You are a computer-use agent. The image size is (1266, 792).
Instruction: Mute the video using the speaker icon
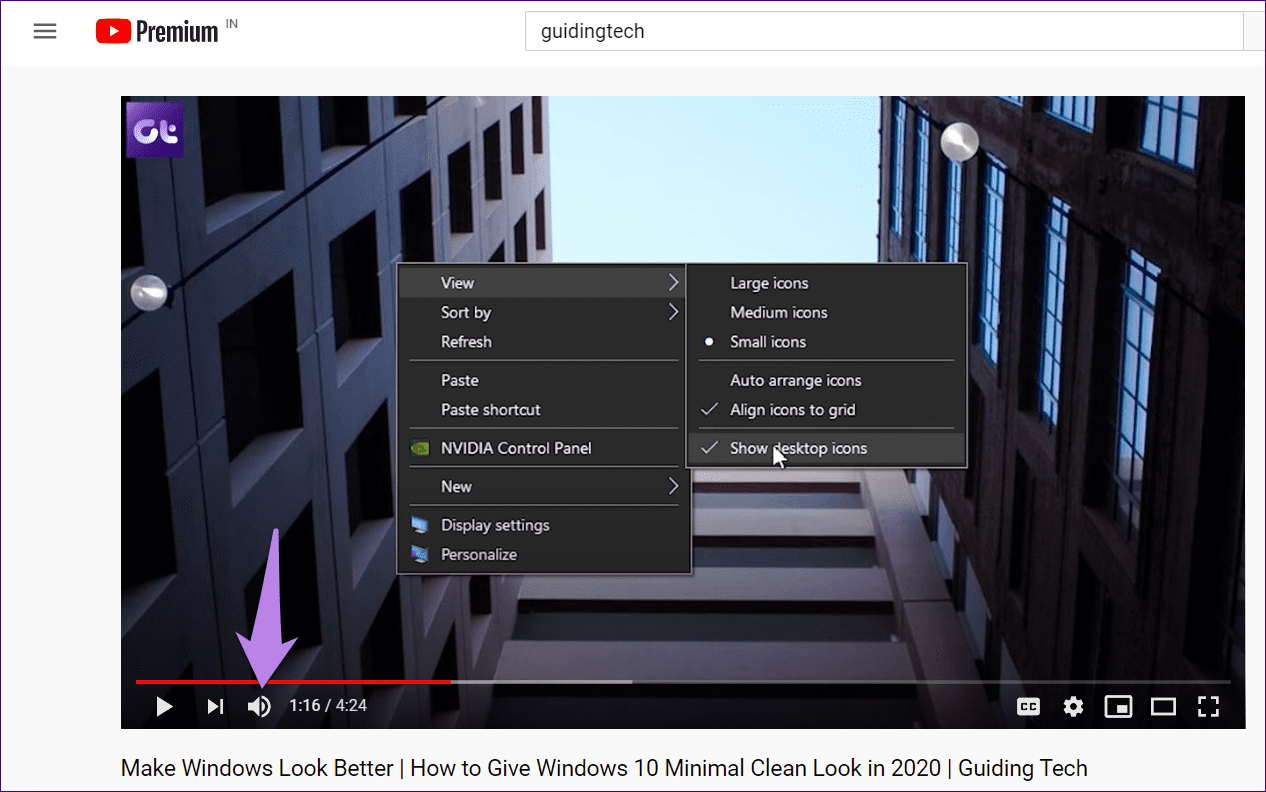259,706
